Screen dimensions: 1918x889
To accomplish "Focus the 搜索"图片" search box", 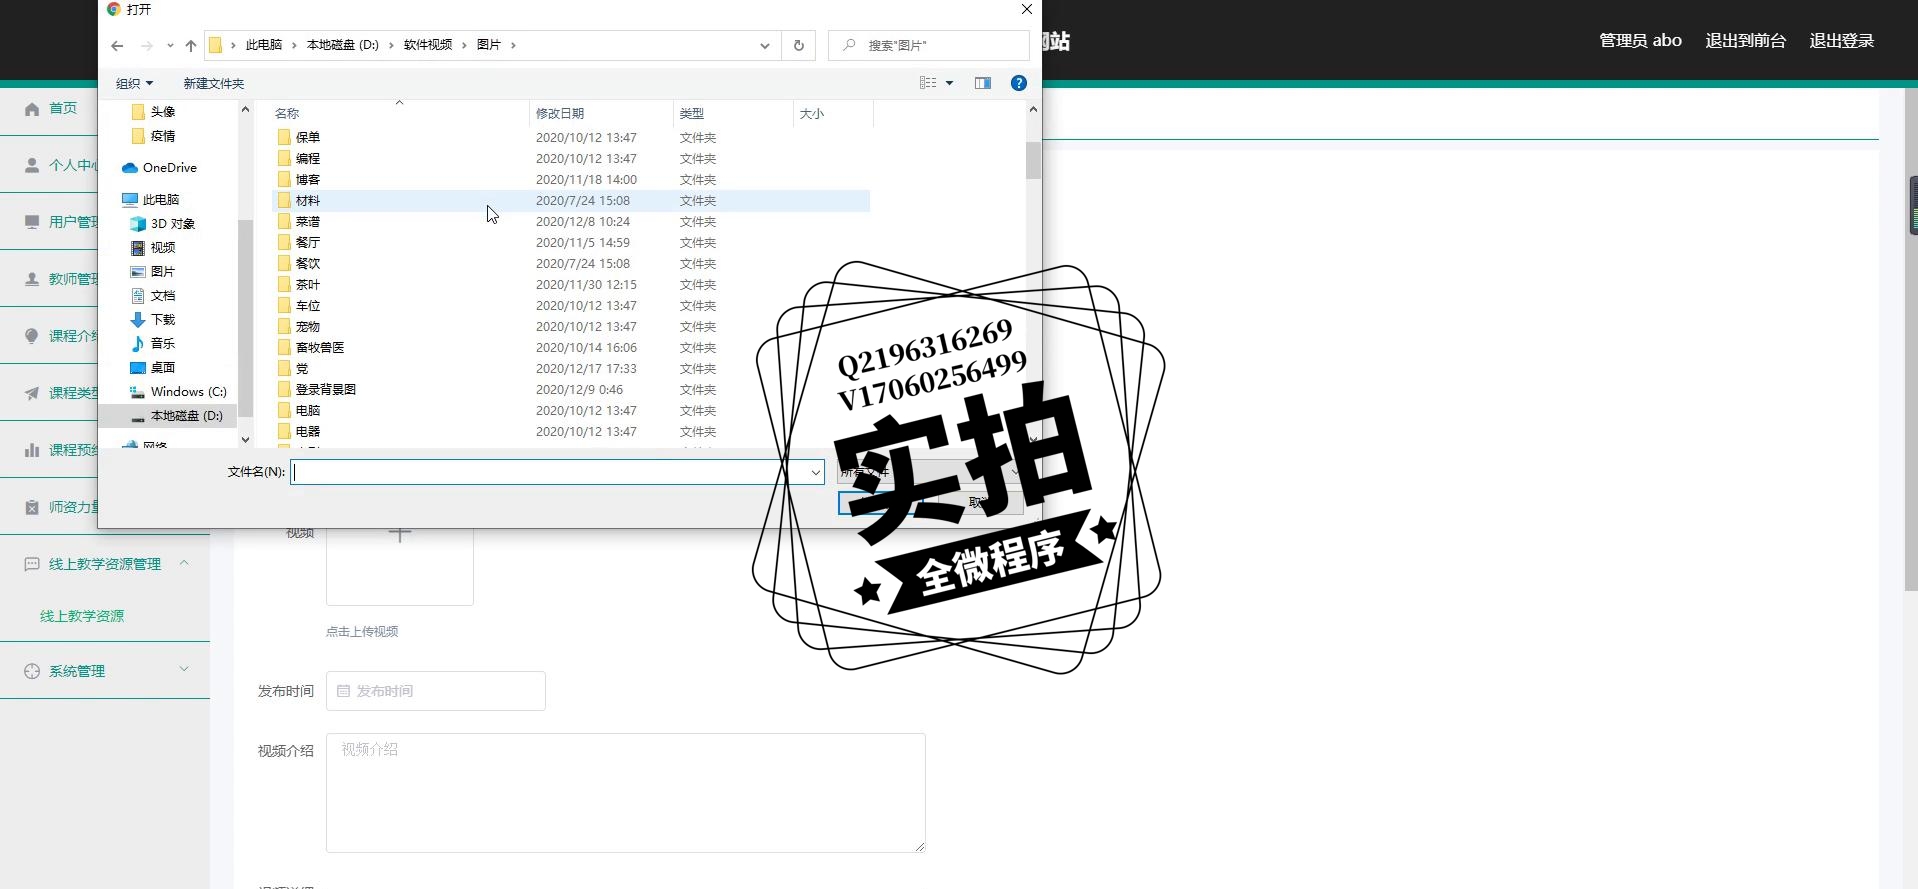I will click(929, 46).
